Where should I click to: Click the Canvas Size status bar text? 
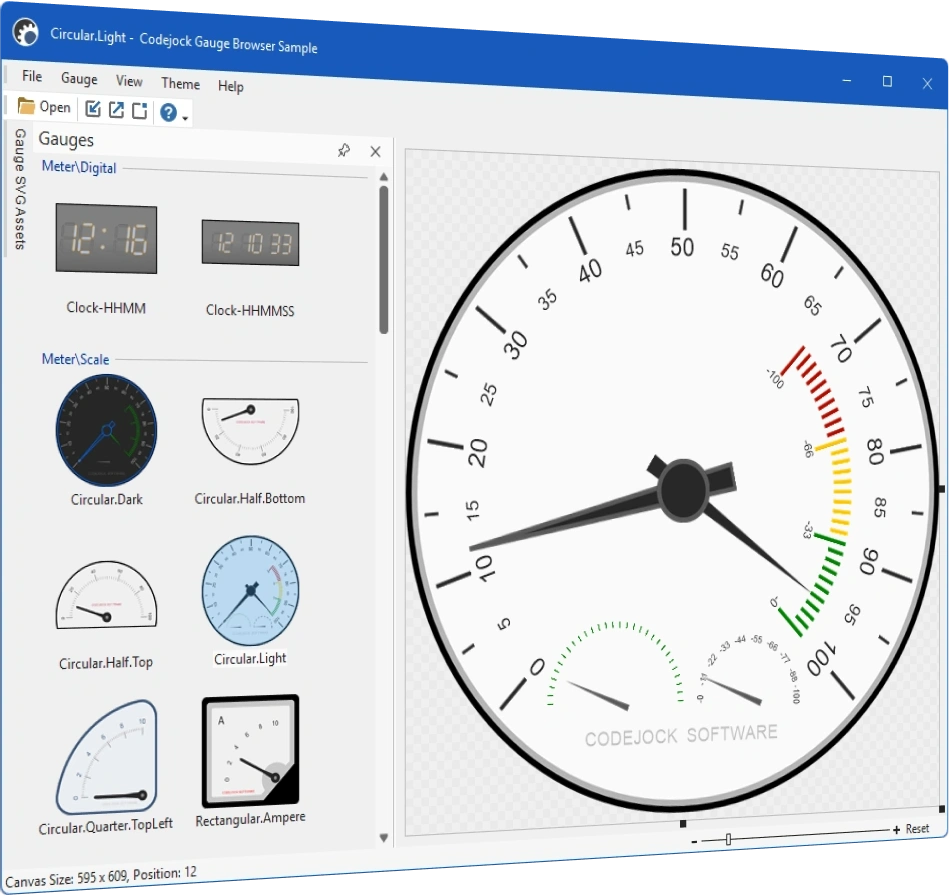point(101,877)
